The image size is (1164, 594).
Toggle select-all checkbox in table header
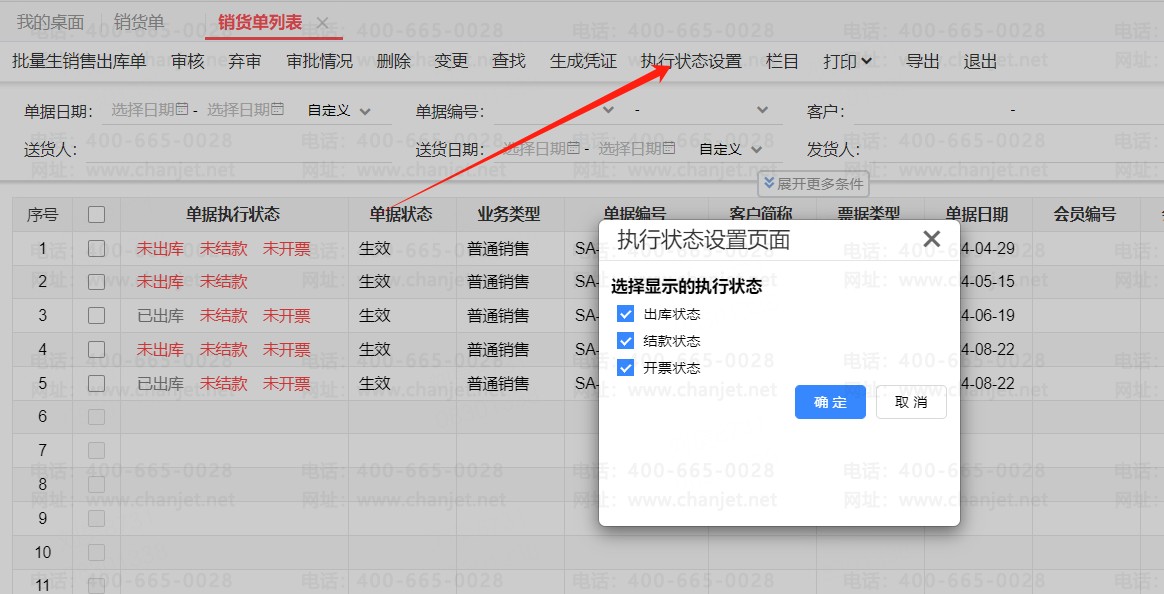[97, 215]
